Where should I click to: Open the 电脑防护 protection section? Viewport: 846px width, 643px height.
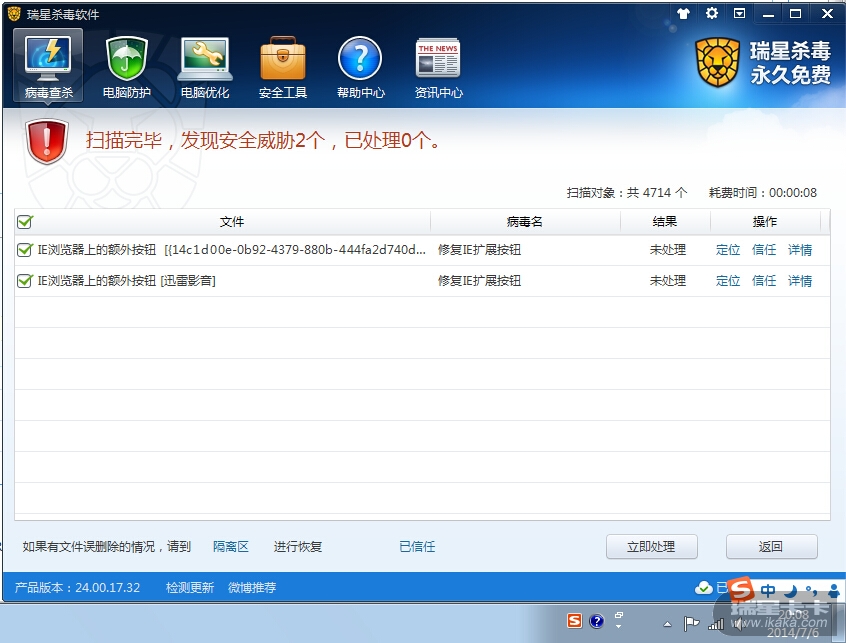click(127, 66)
